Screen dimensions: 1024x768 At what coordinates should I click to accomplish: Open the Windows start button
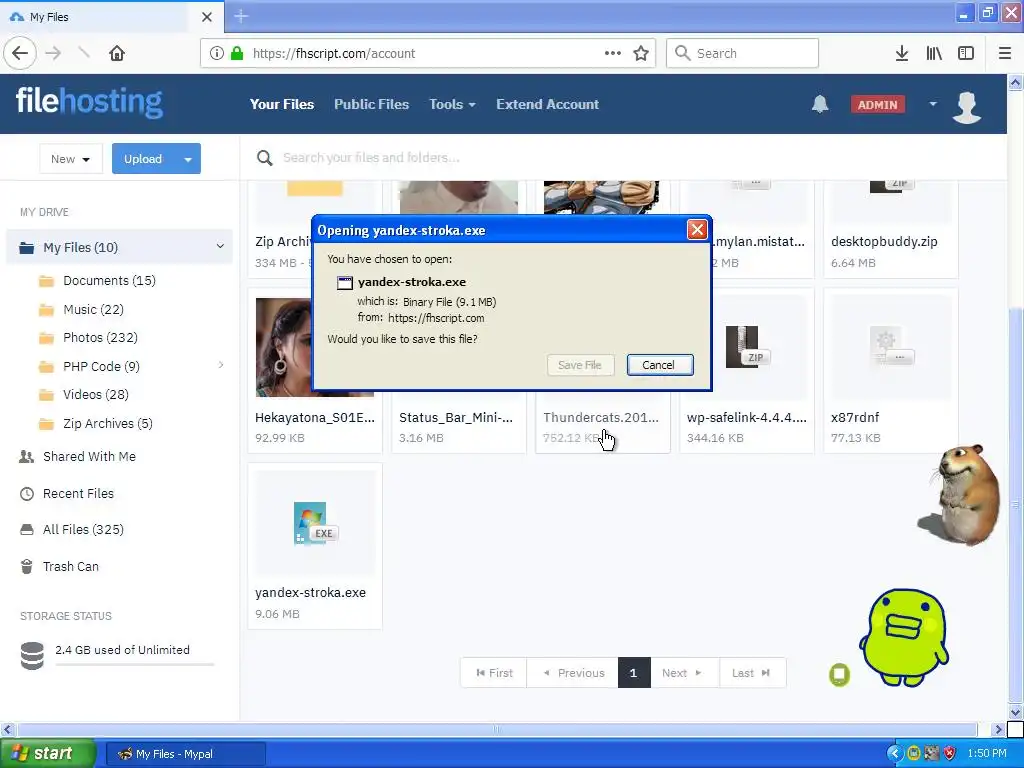pyautogui.click(x=48, y=753)
